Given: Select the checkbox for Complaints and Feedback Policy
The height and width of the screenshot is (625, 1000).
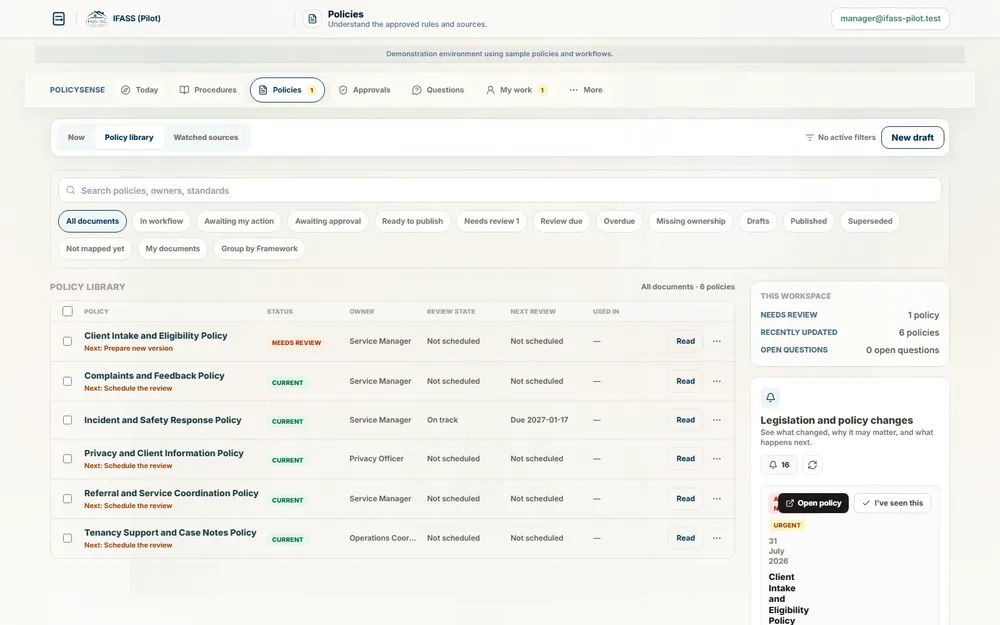Looking at the screenshot, I should pos(68,381).
